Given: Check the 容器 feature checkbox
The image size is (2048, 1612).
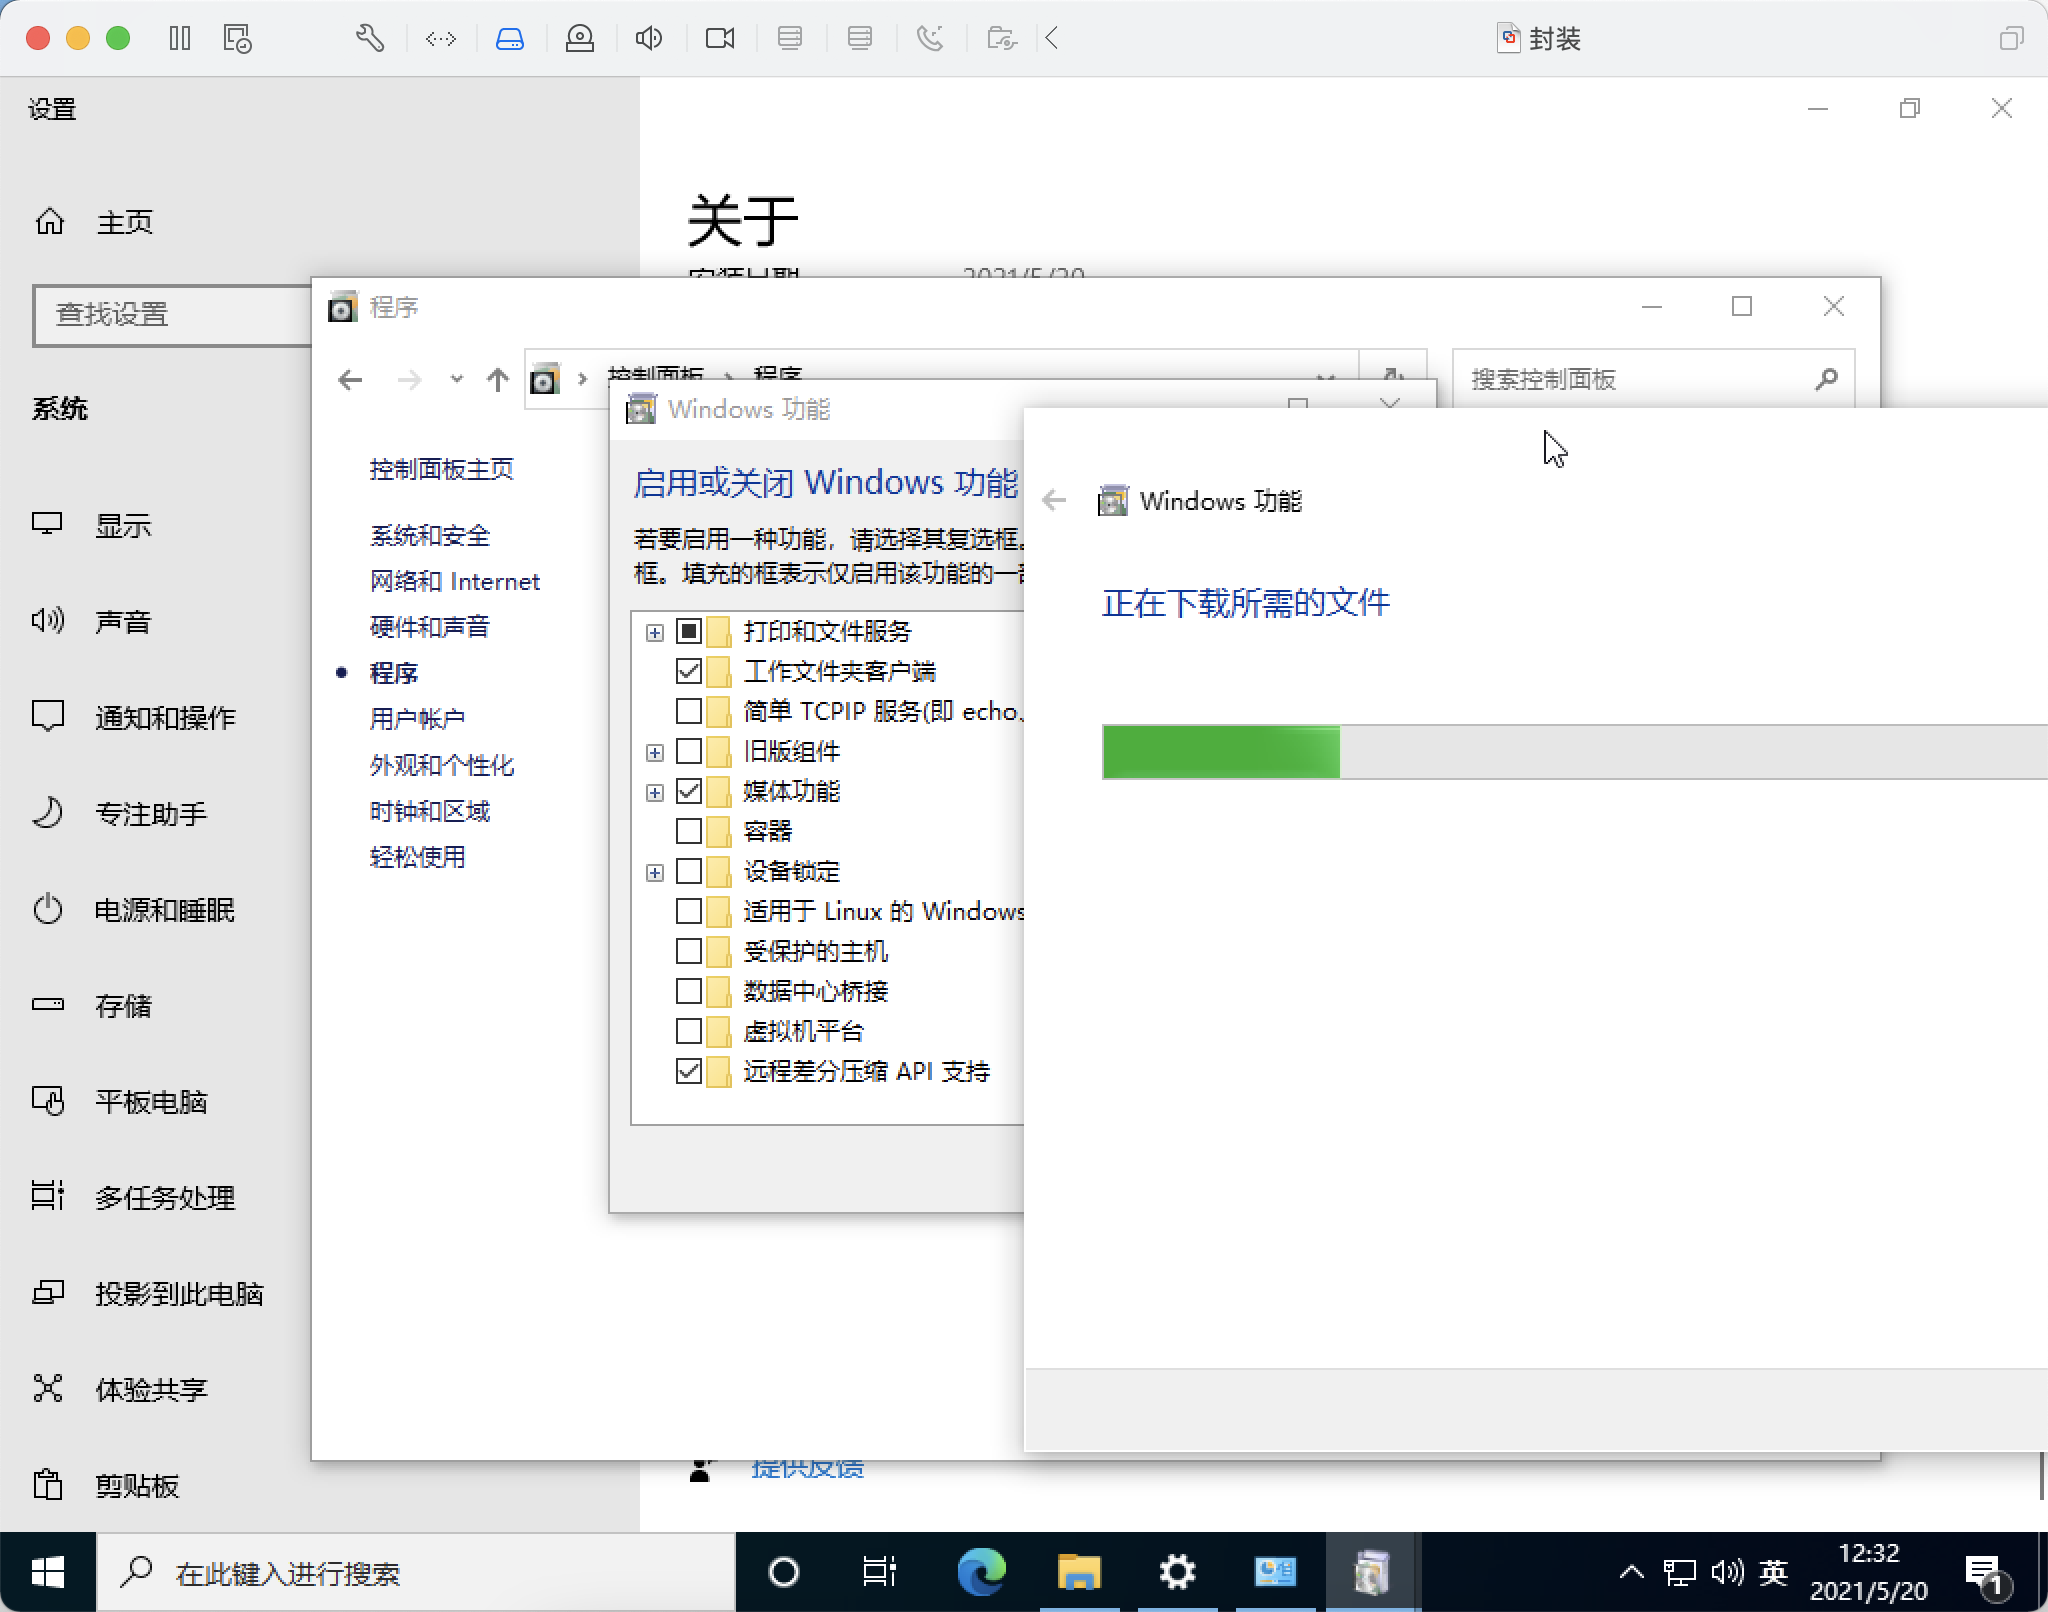Looking at the screenshot, I should point(689,831).
